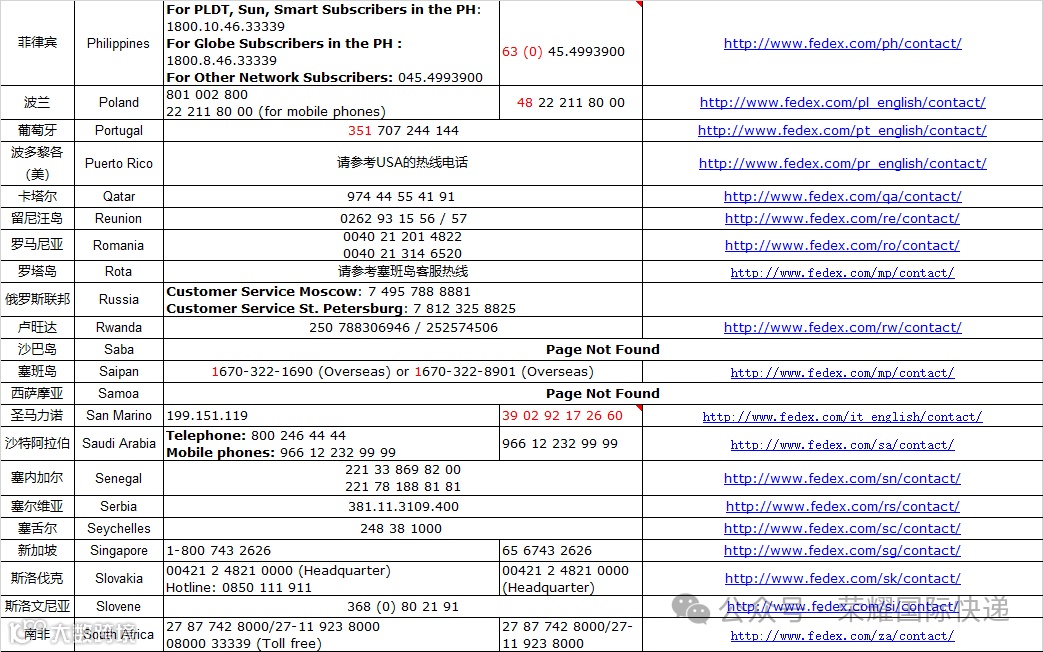Click Singapore number 1-800 743 2626
The width and height of the screenshot is (1043, 652).
point(331,550)
